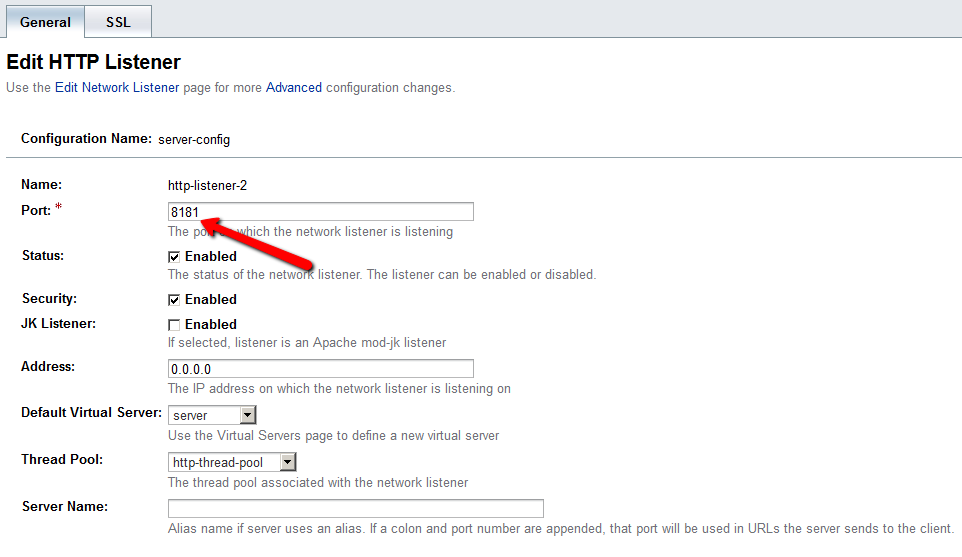The height and width of the screenshot is (557, 962).
Task: Follow the Edit Network Listener link
Action: point(117,88)
